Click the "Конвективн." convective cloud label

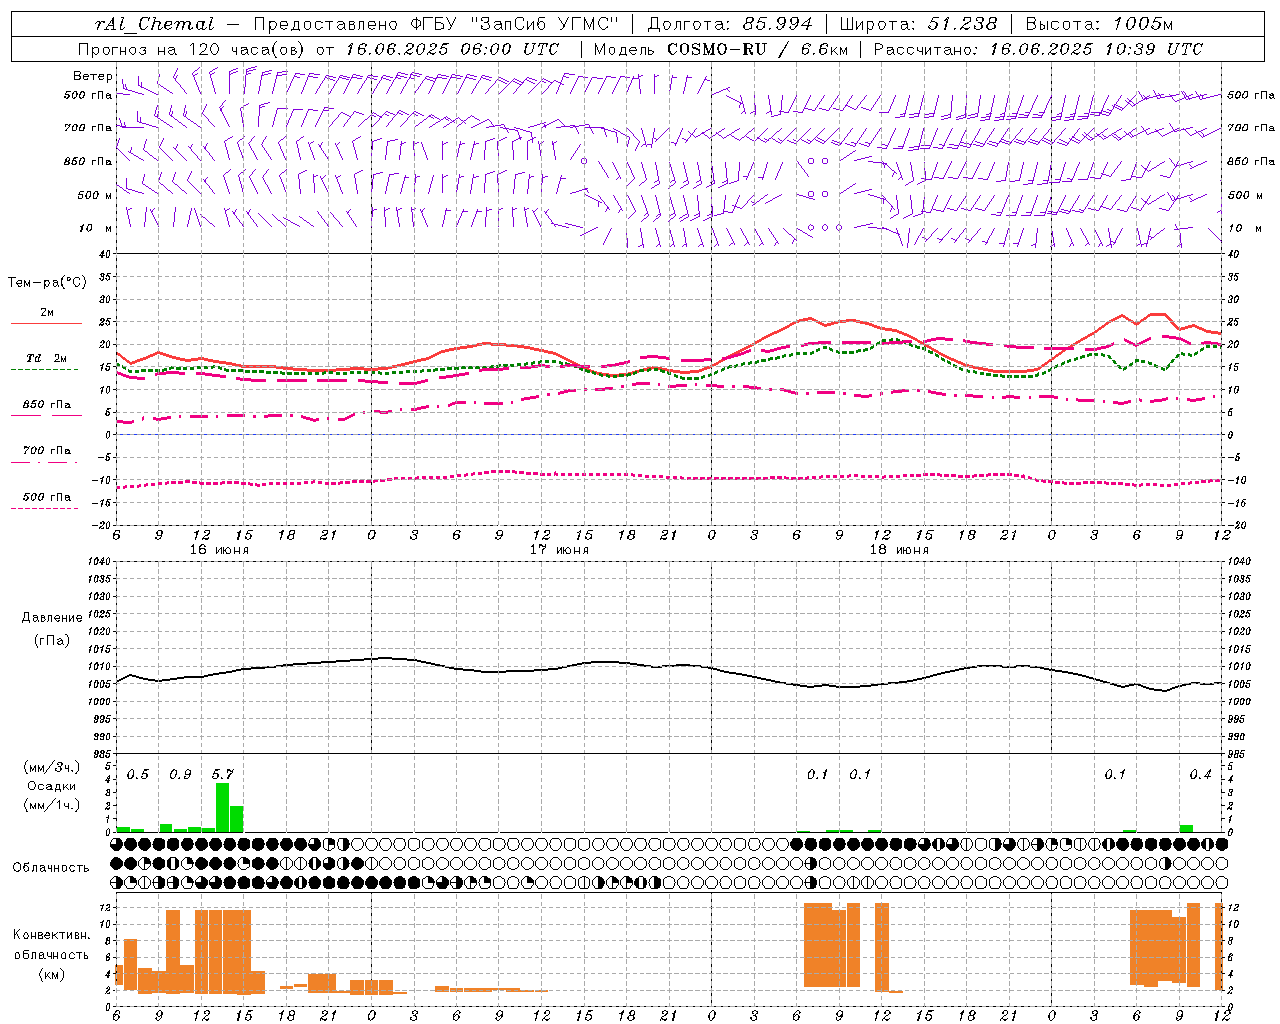pos(51,935)
